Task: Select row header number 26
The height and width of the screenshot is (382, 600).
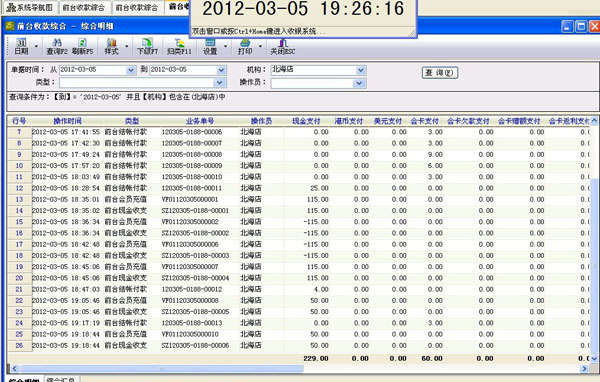Action: (x=19, y=346)
